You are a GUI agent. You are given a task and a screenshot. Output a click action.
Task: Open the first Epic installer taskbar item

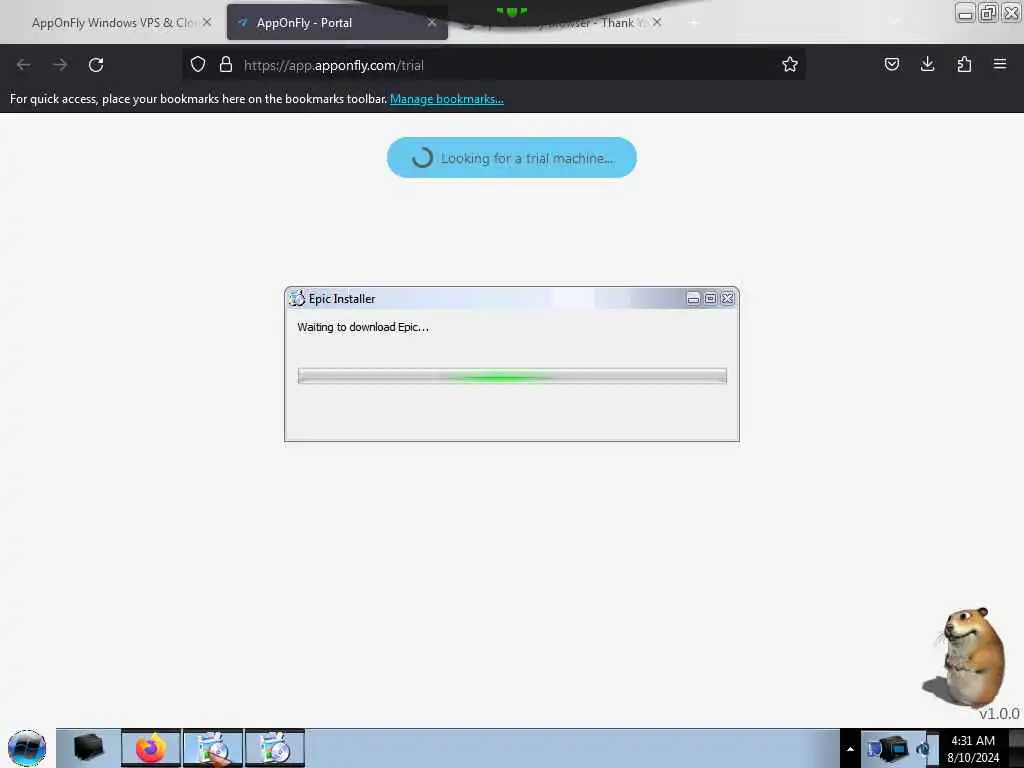[x=213, y=748]
